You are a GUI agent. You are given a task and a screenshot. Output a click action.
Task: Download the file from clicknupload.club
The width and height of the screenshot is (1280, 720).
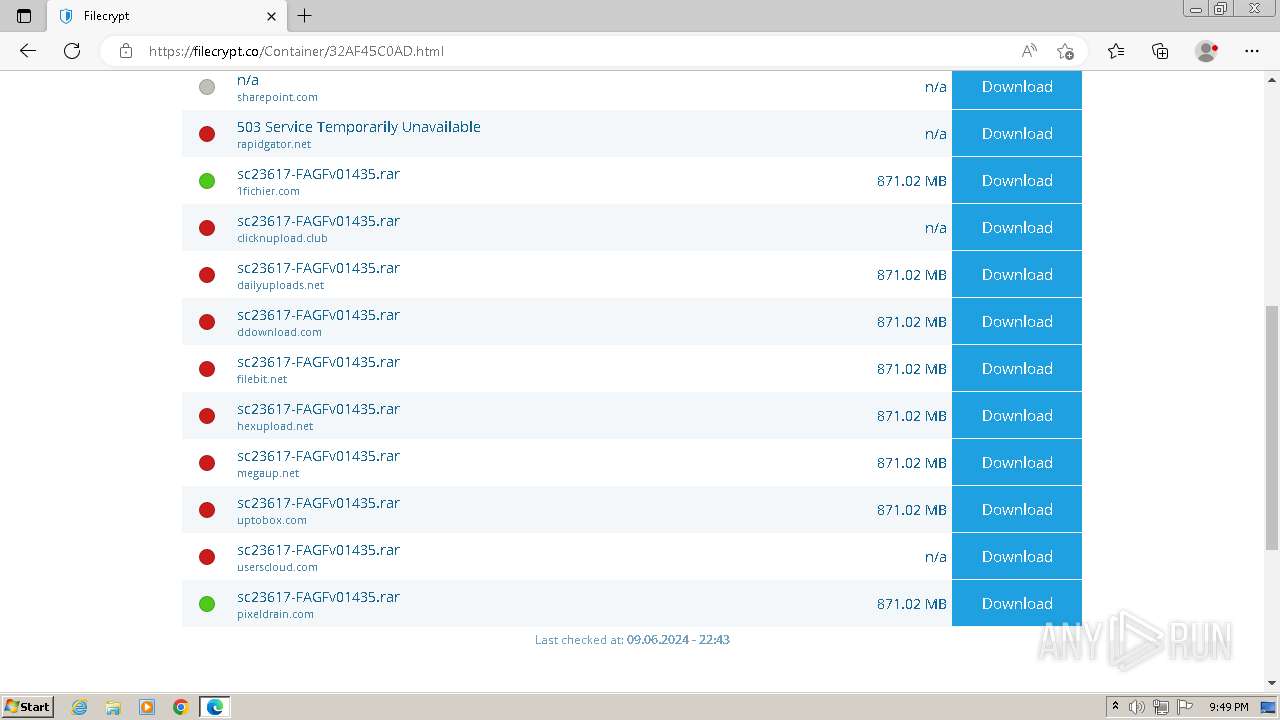tap(1017, 227)
